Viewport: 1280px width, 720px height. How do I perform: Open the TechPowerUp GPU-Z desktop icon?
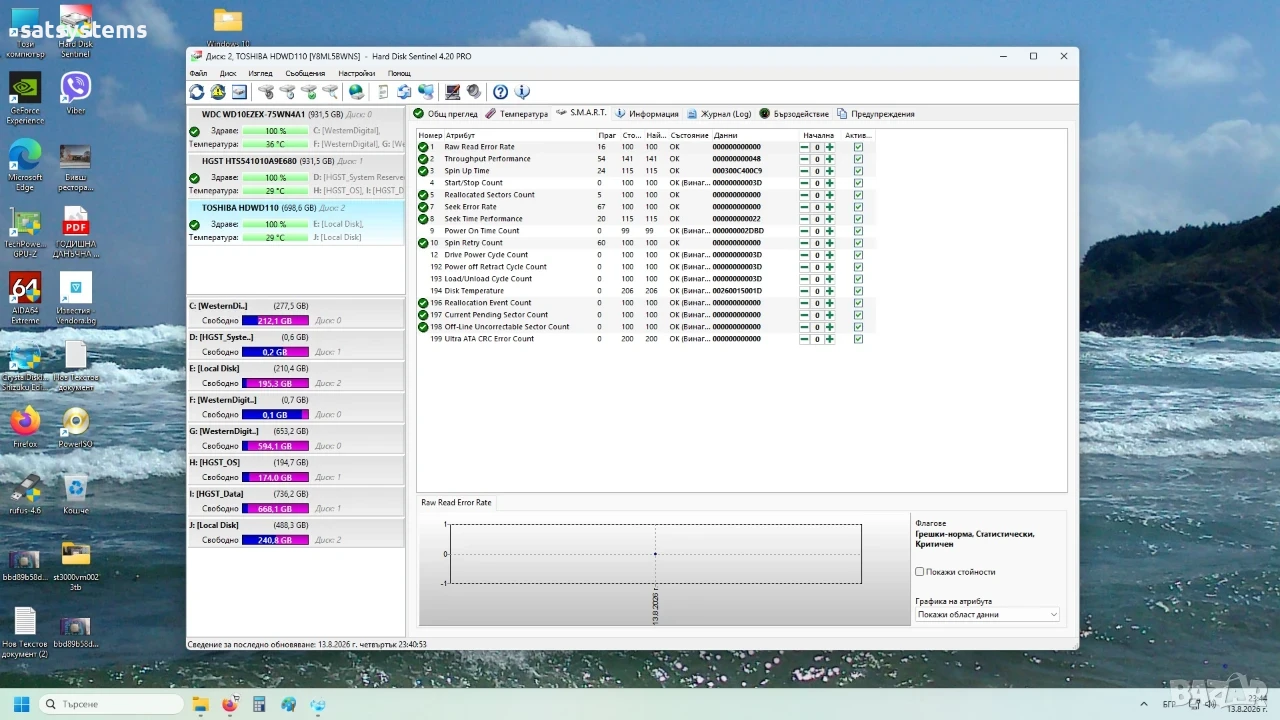25,232
